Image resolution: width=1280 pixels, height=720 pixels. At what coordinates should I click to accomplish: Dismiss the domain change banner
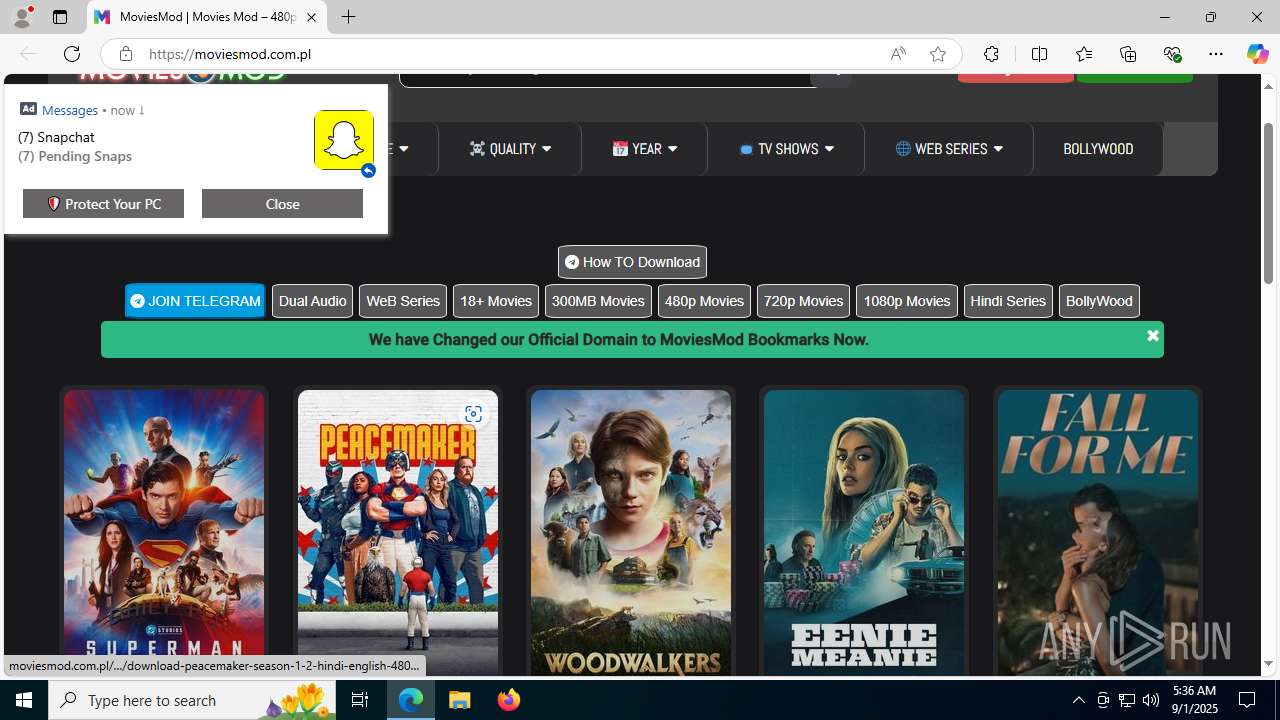(1152, 336)
